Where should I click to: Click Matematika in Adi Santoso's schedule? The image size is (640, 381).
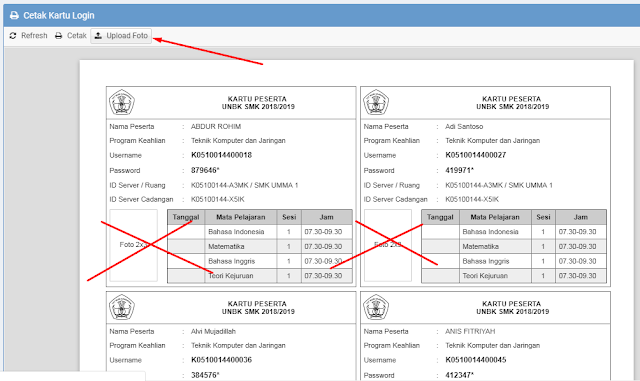click(x=480, y=247)
